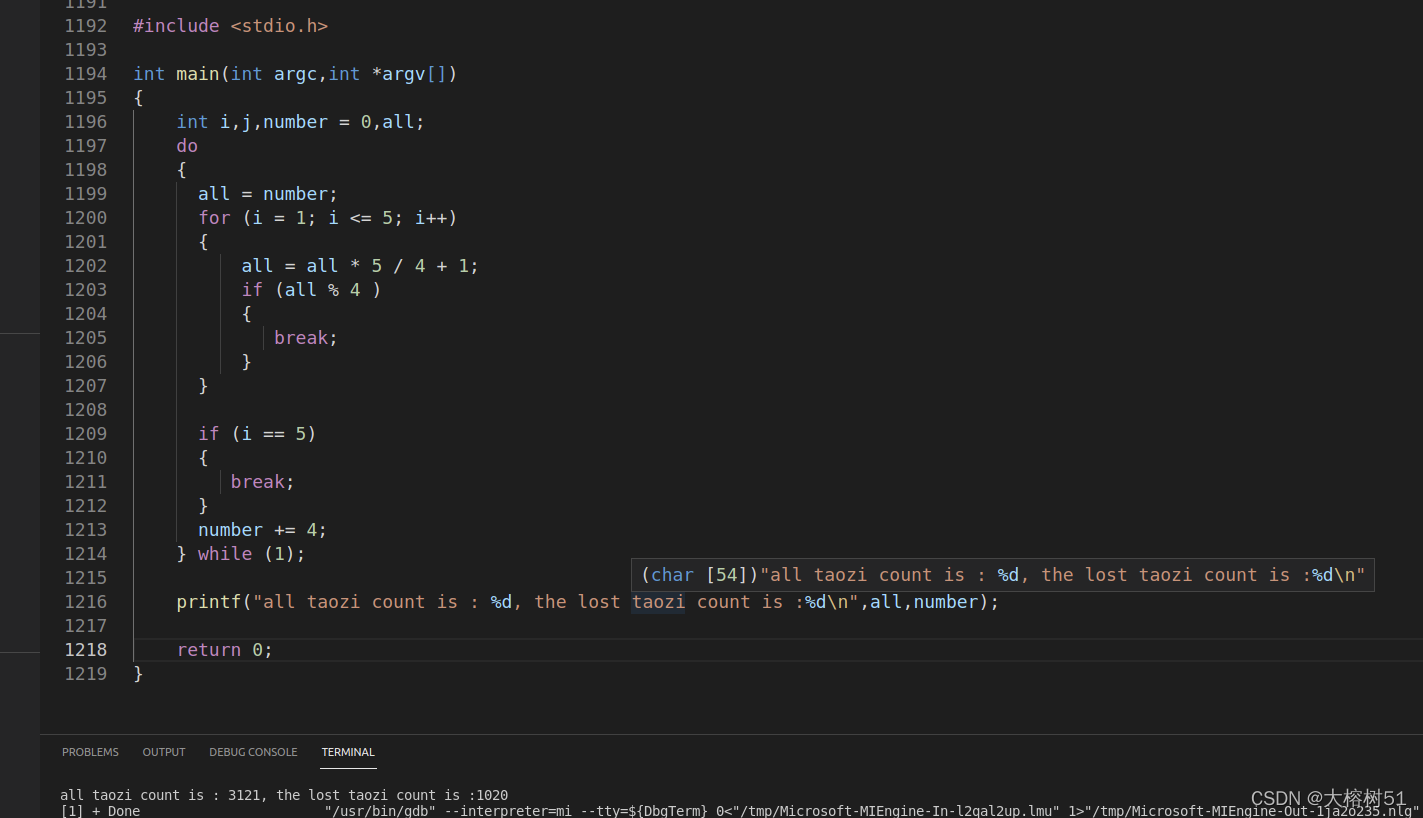The image size is (1423, 818).
Task: Select the TERMINAL panel tab
Action: (348, 752)
